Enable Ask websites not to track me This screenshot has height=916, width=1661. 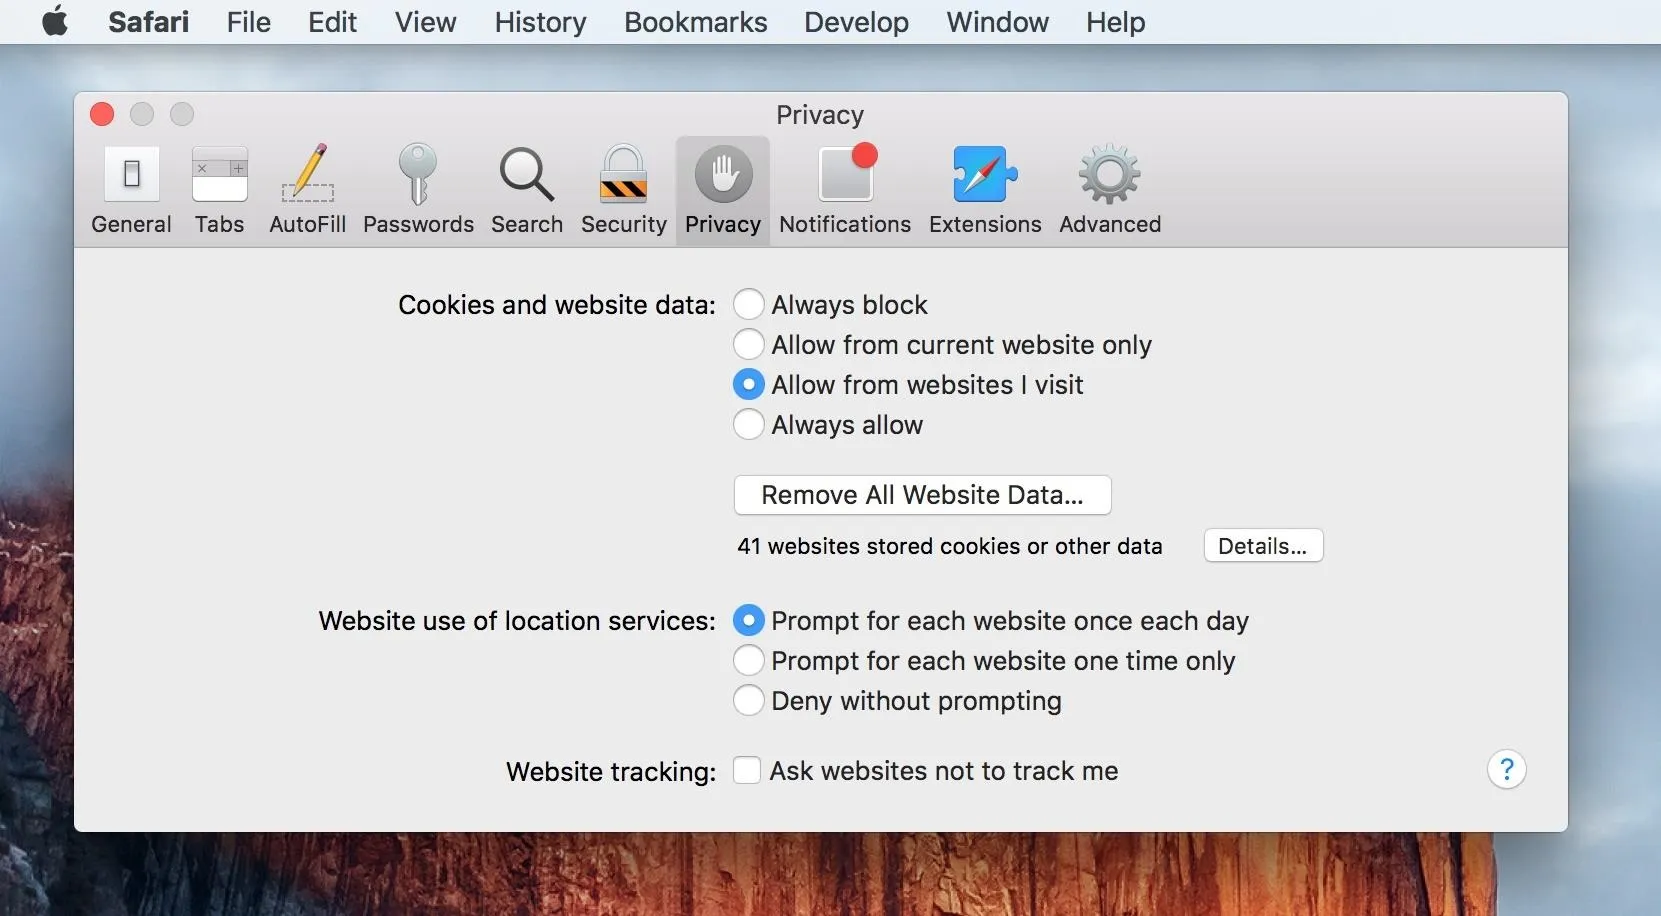(747, 770)
